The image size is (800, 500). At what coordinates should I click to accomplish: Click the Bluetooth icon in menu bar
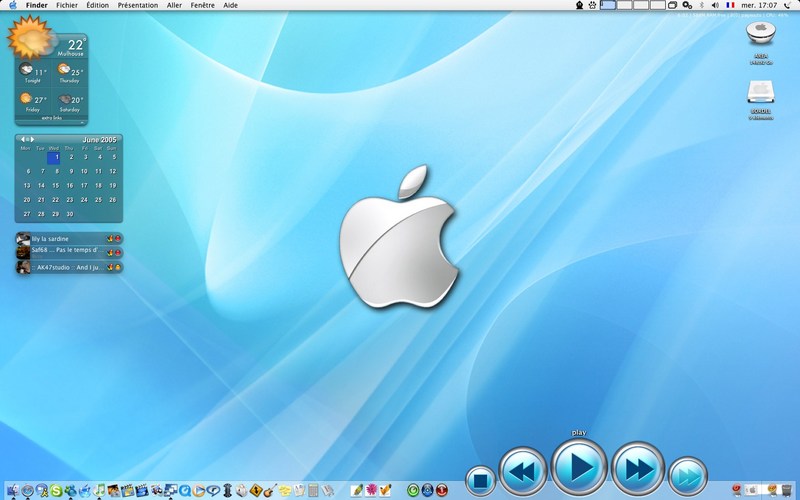pos(702,5)
